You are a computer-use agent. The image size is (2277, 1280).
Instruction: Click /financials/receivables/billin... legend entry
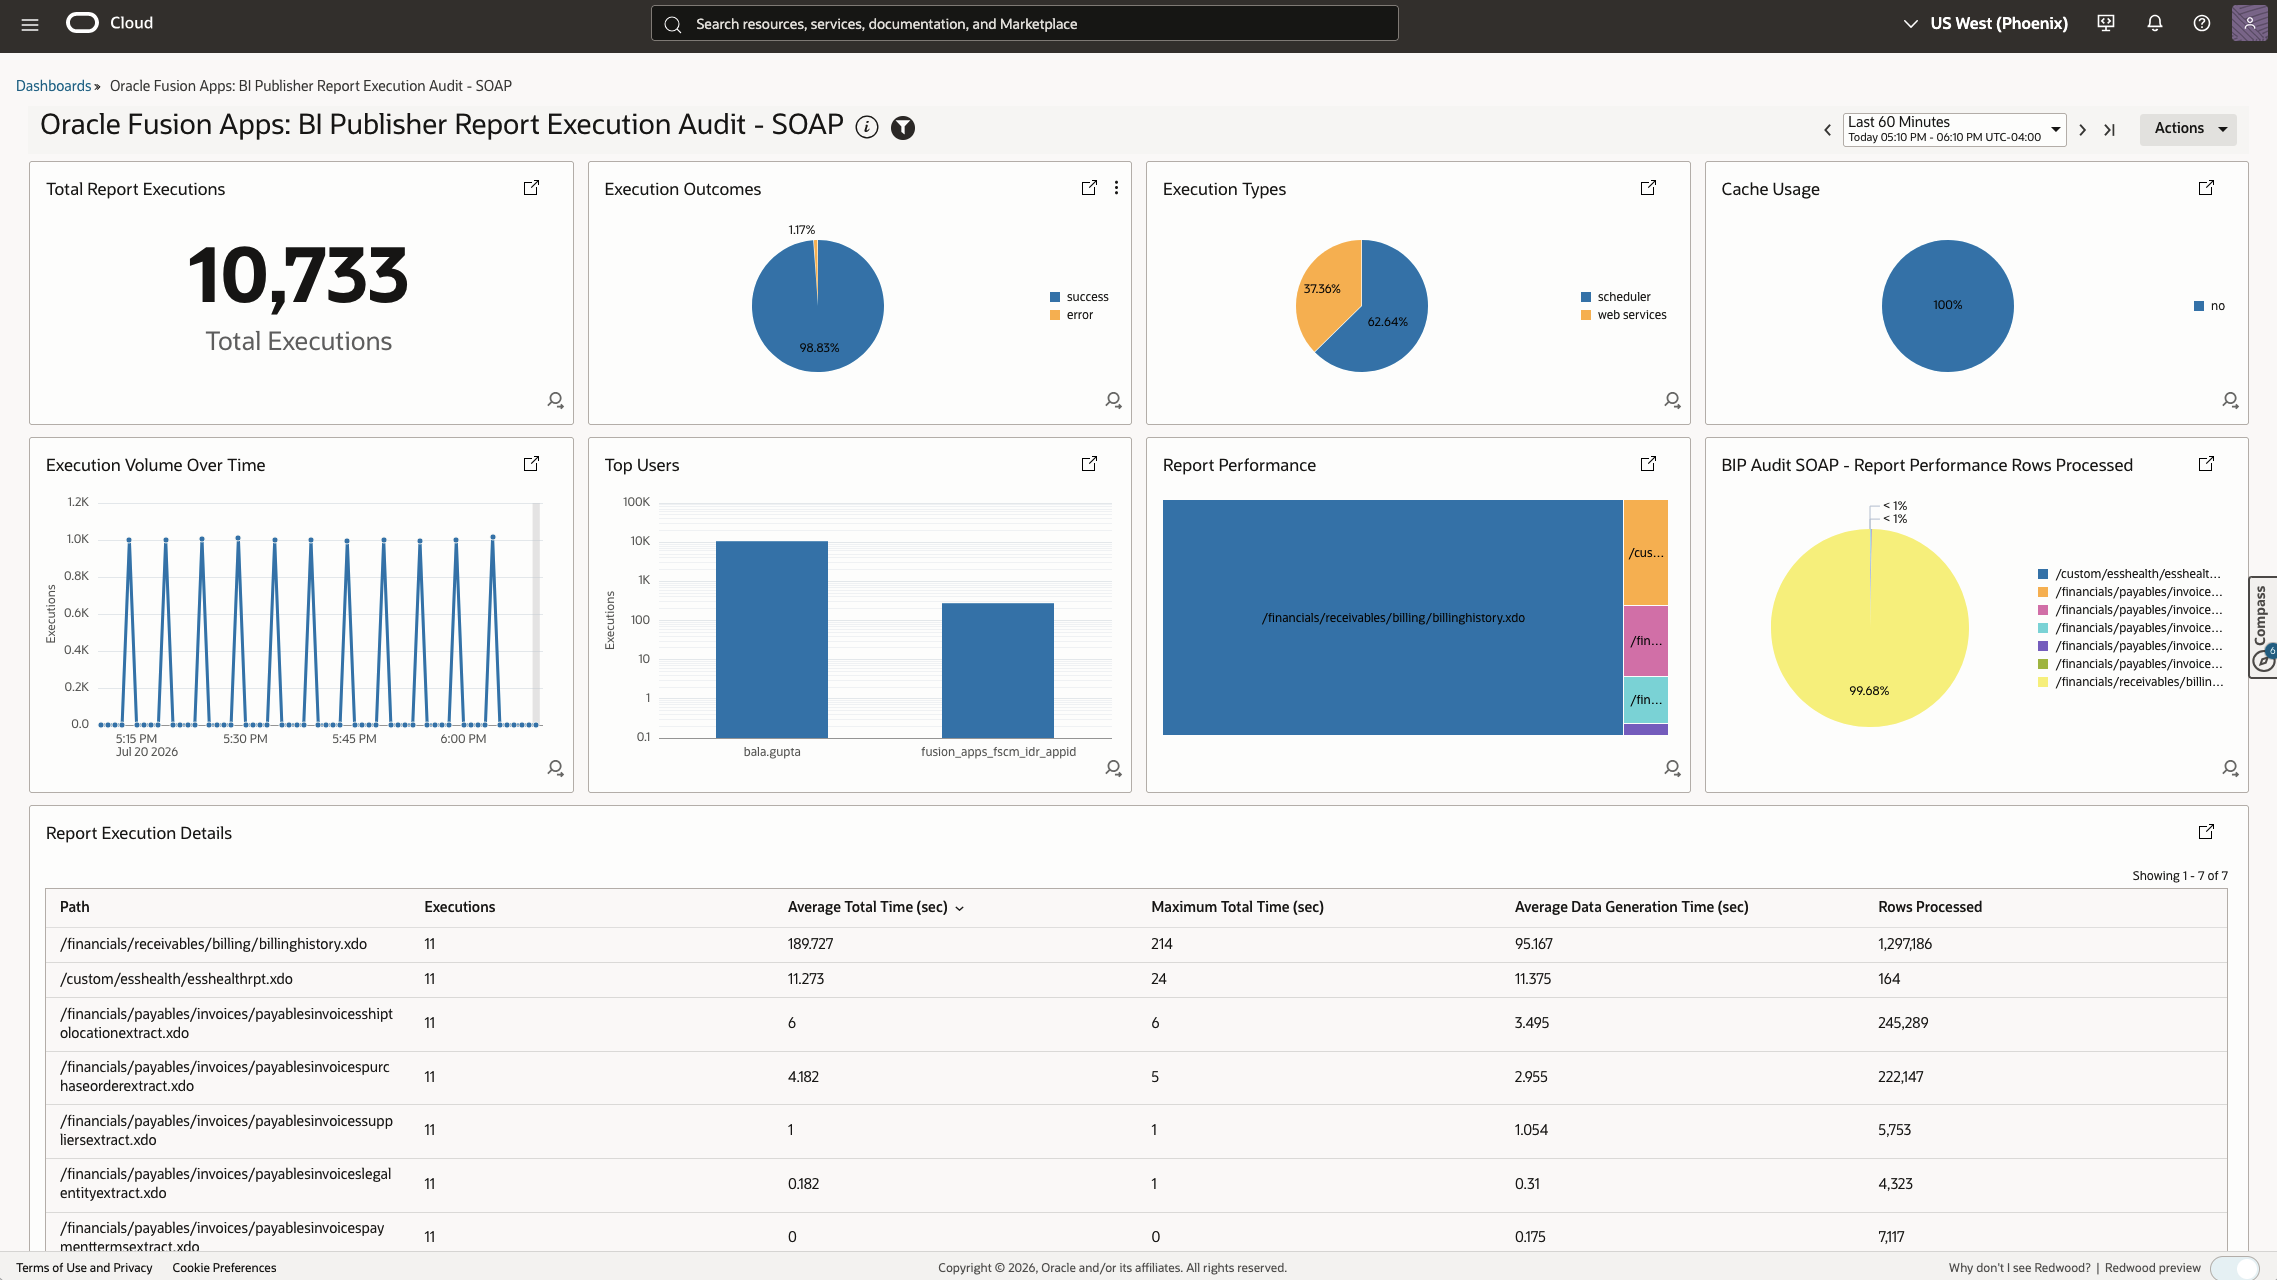coord(2130,682)
